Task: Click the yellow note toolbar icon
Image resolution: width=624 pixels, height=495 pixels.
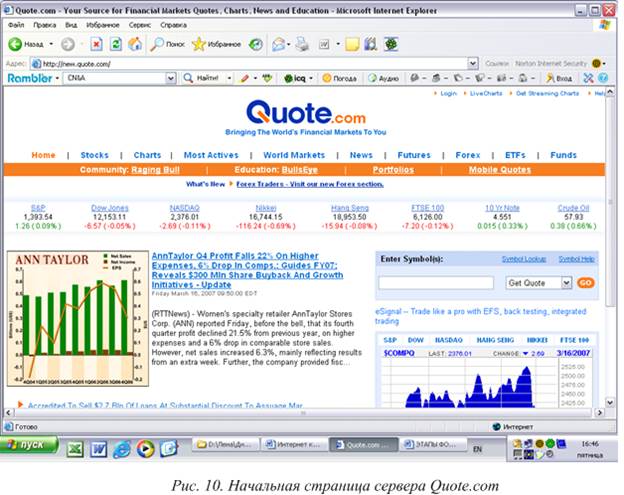Action: (352, 44)
